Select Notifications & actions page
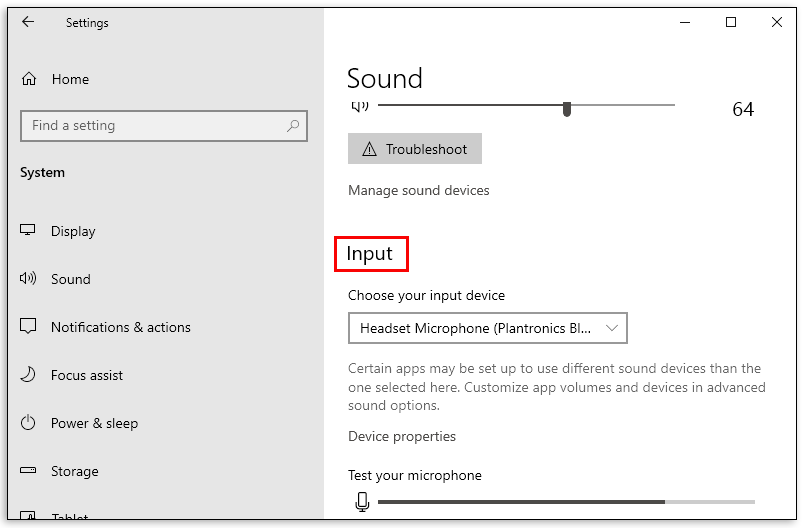 [x=121, y=327]
